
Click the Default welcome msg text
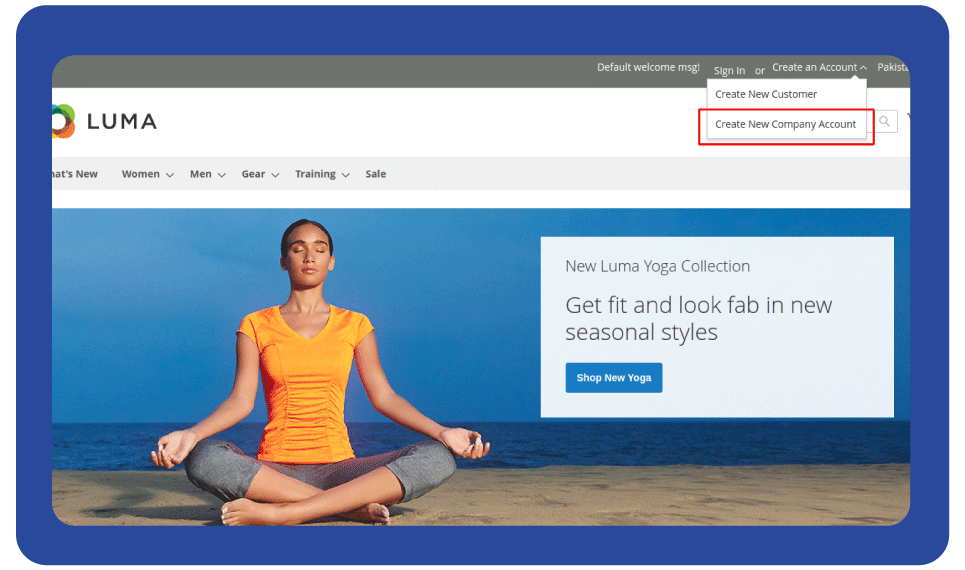pyautogui.click(x=648, y=68)
